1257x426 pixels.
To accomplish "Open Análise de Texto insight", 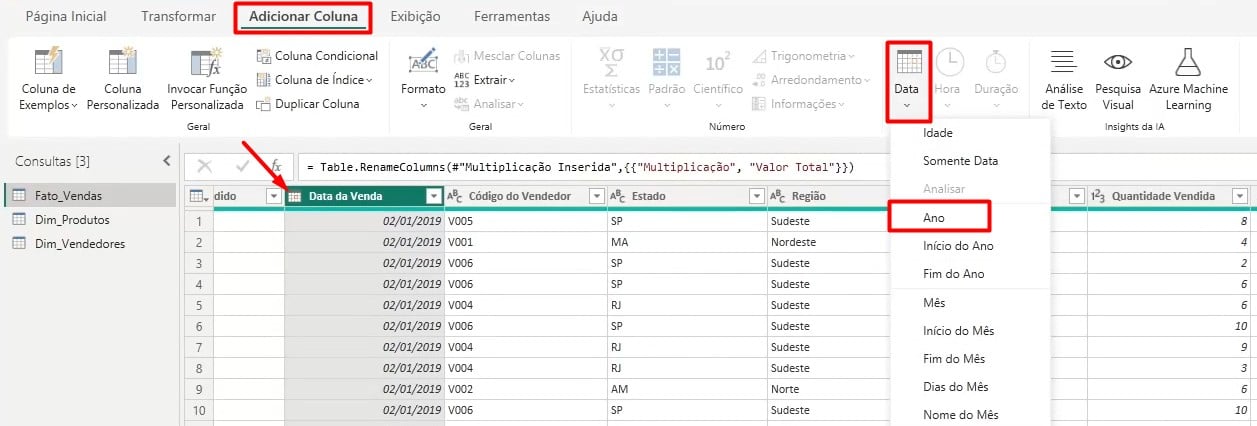I will coord(1064,78).
